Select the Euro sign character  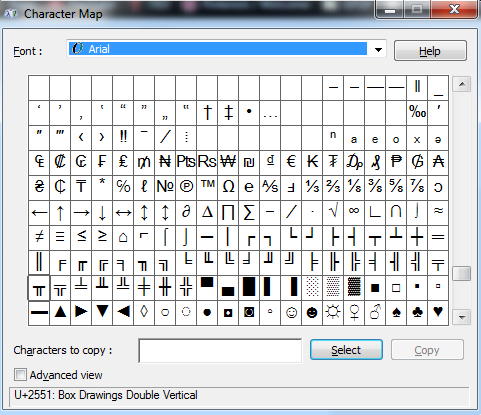291,162
